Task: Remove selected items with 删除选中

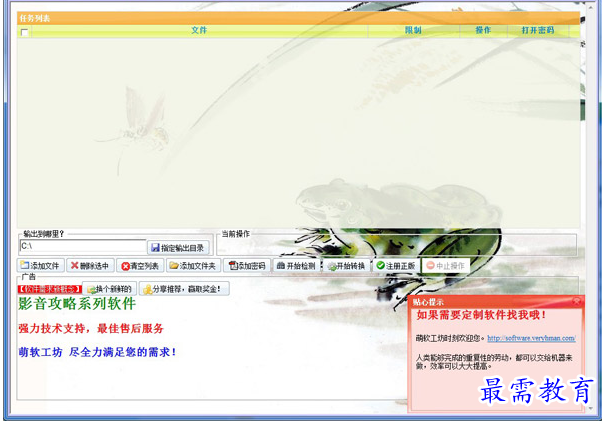Action: click(90, 265)
